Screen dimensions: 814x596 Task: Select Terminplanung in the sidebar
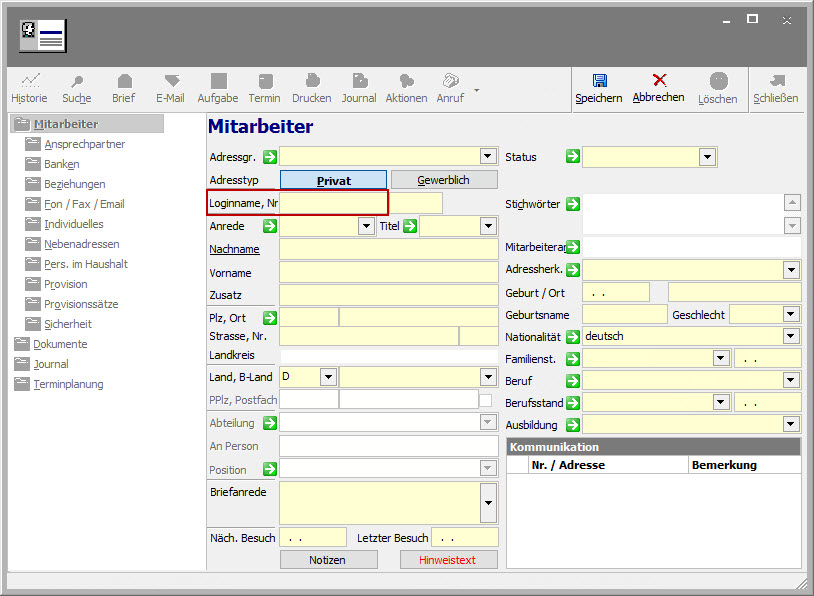point(68,384)
